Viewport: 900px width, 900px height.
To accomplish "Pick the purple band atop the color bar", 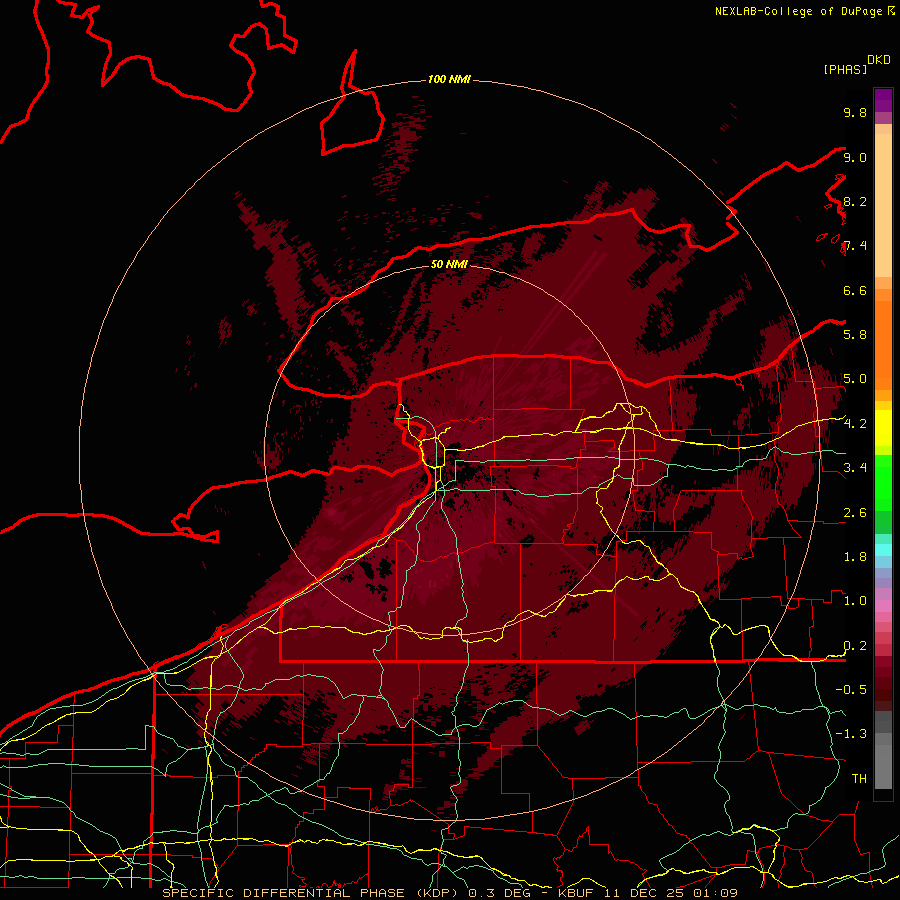I will (883, 100).
